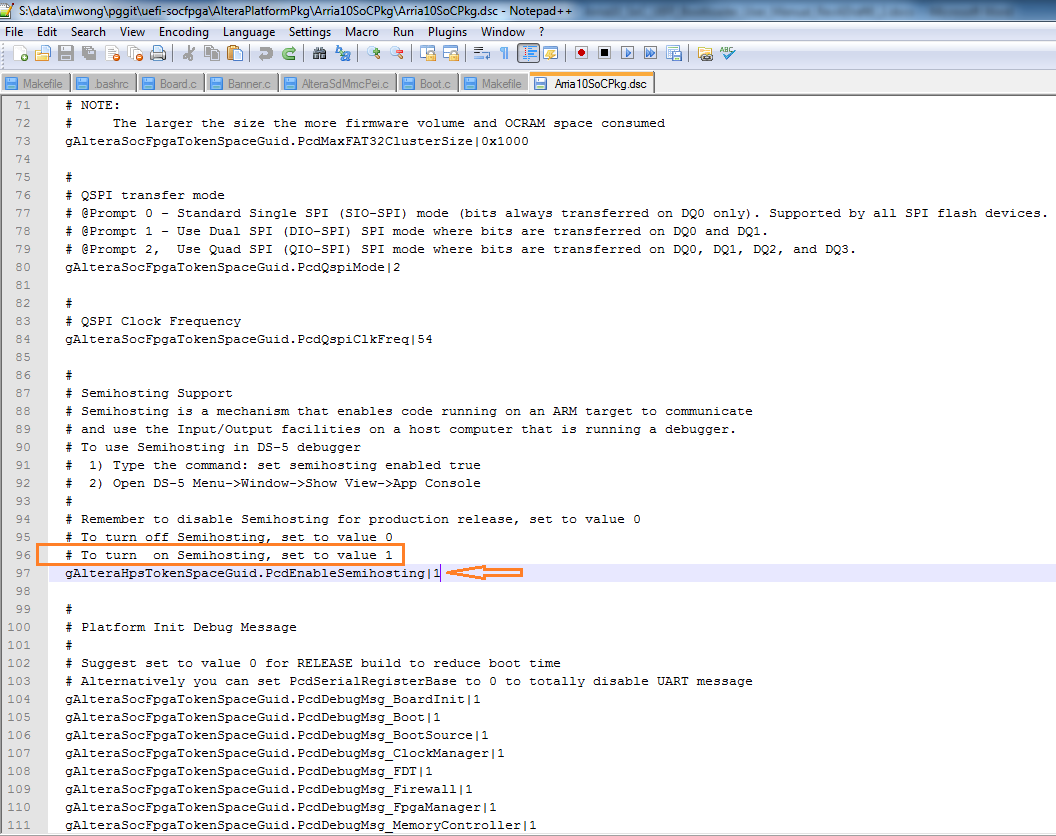
Task: Click the Zoom In magnifier icon
Action: coord(374,53)
